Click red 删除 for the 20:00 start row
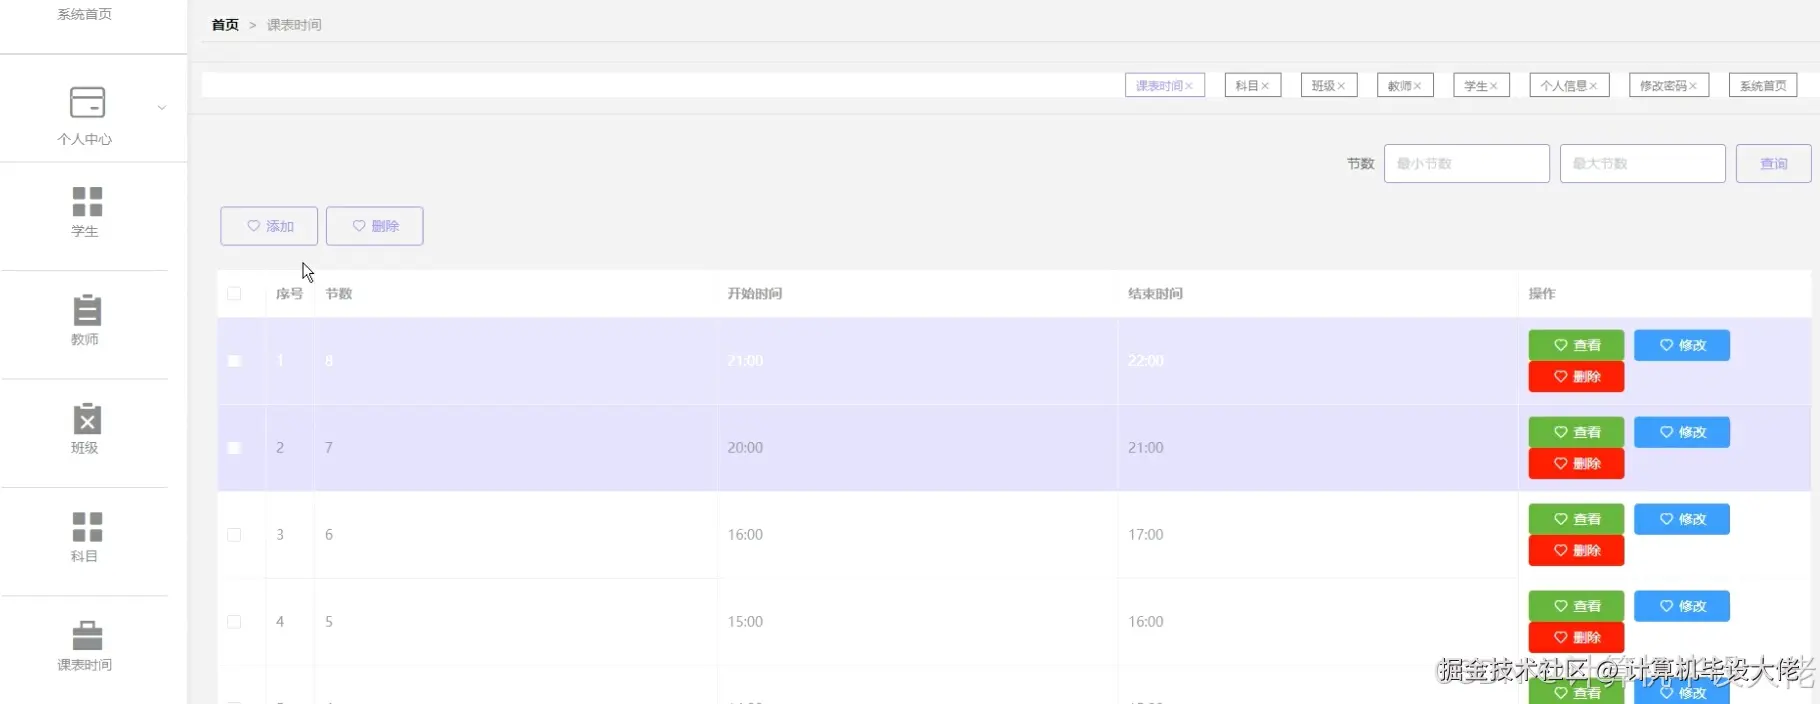The height and width of the screenshot is (704, 1820). [x=1576, y=464]
